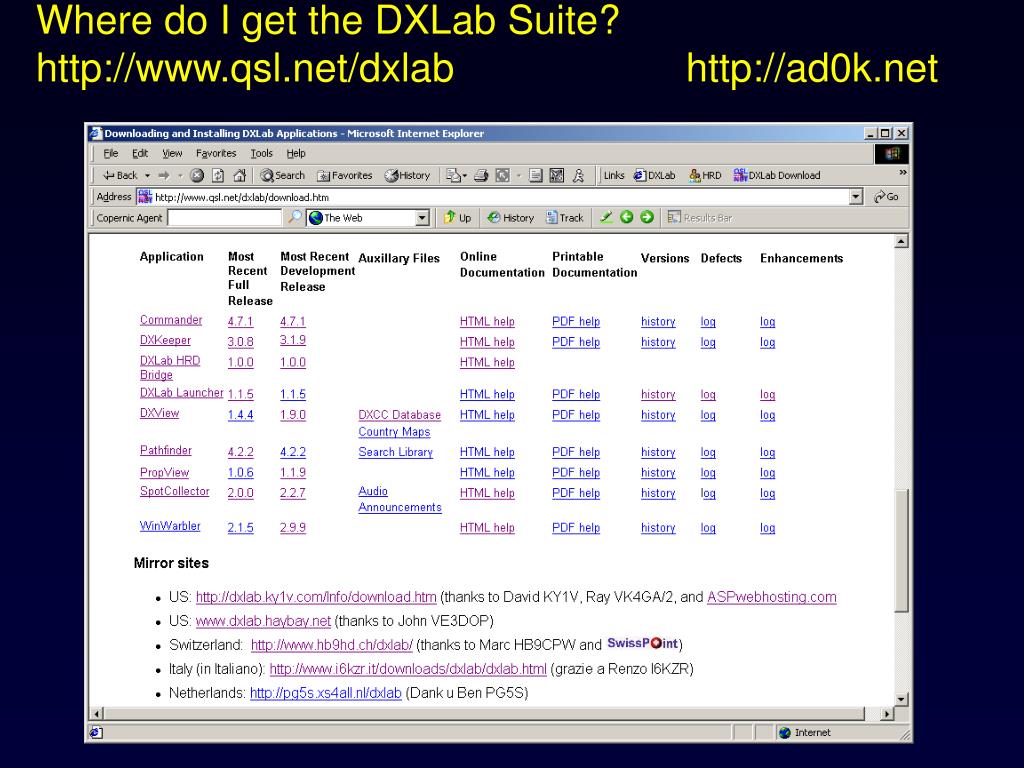Expand the Address bar URL dropdown
1024x768 pixels.
click(x=856, y=197)
